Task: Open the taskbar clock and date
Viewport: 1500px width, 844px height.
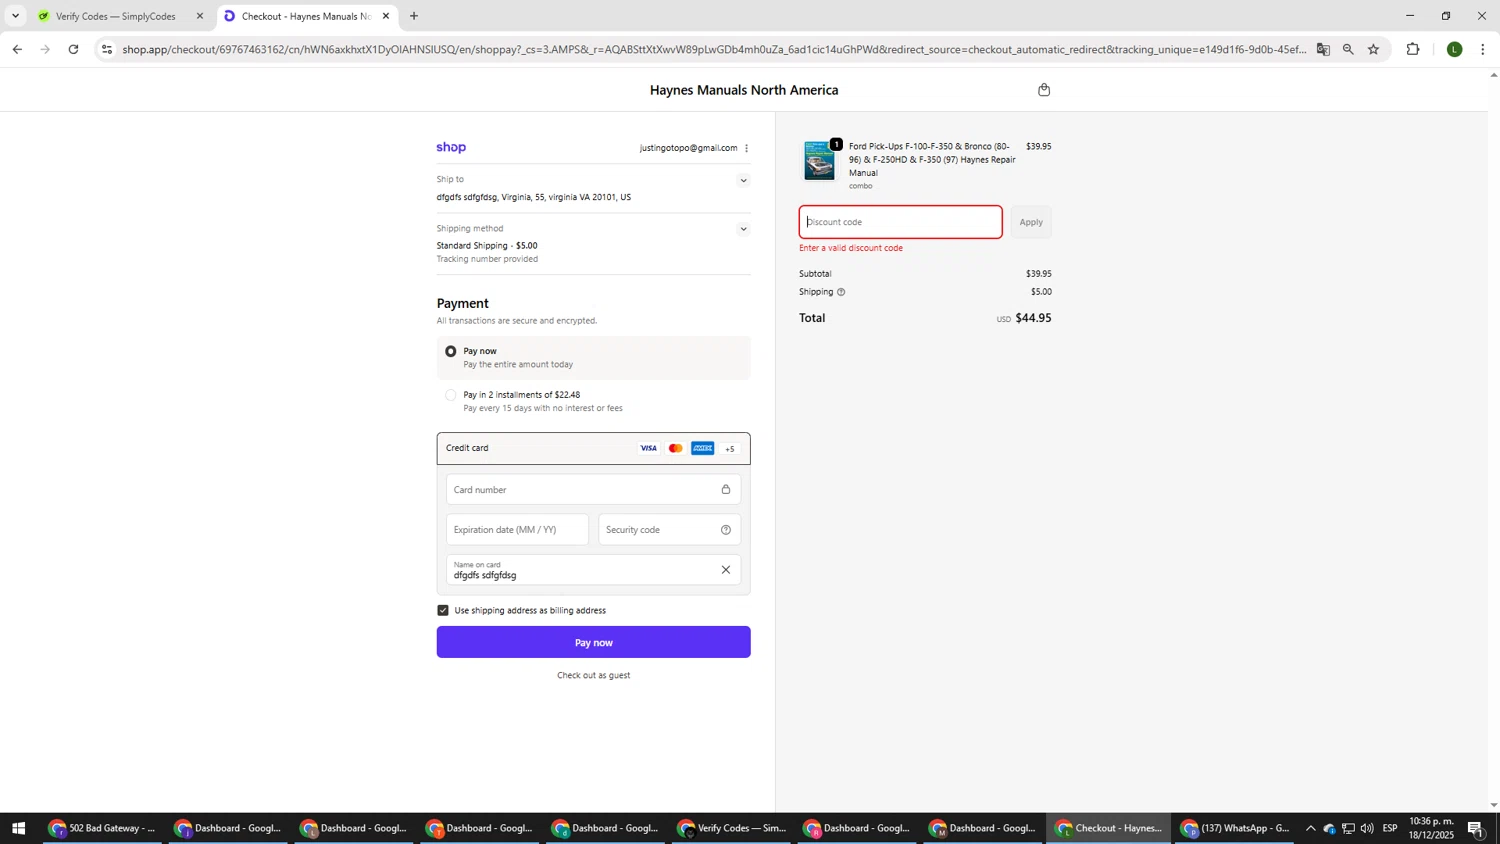Action: 1431,828
